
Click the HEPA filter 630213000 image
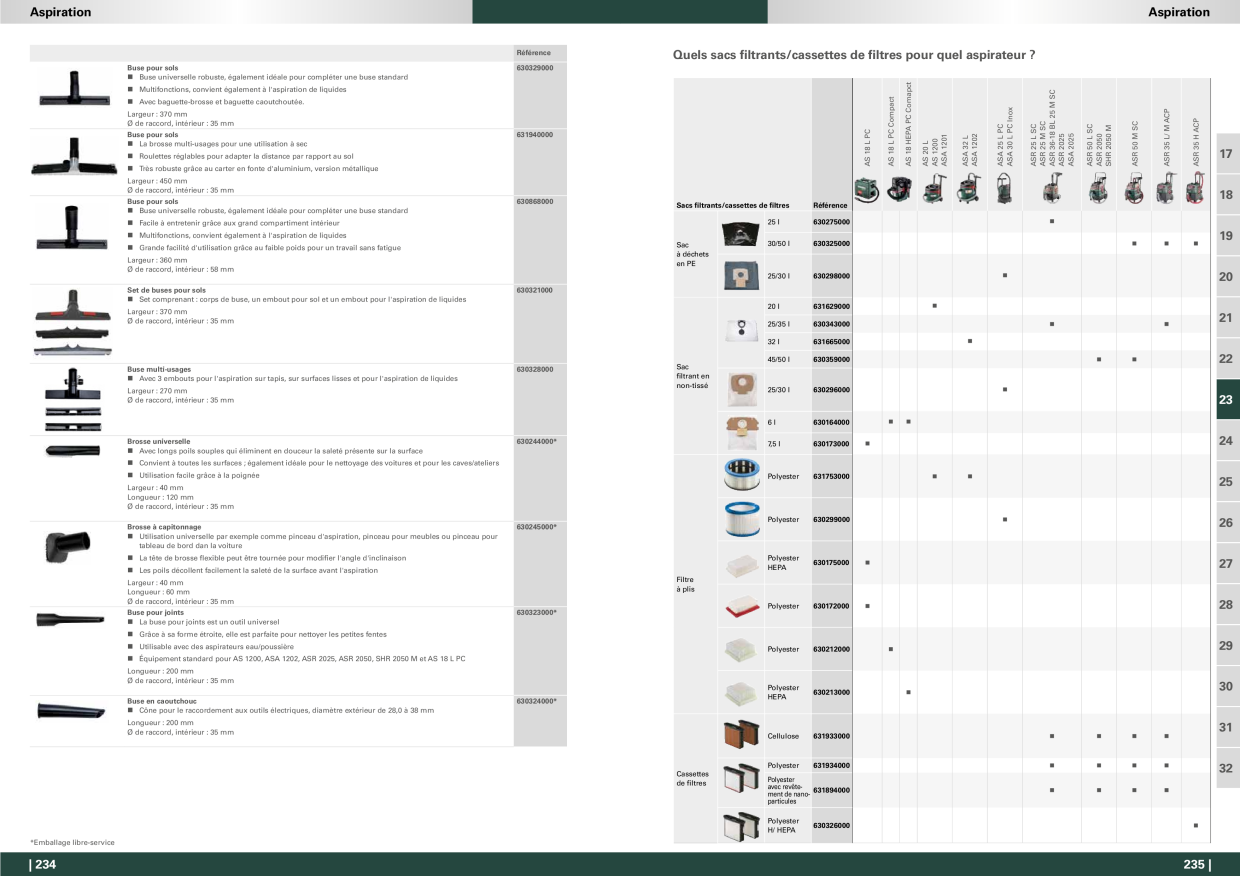coord(741,692)
